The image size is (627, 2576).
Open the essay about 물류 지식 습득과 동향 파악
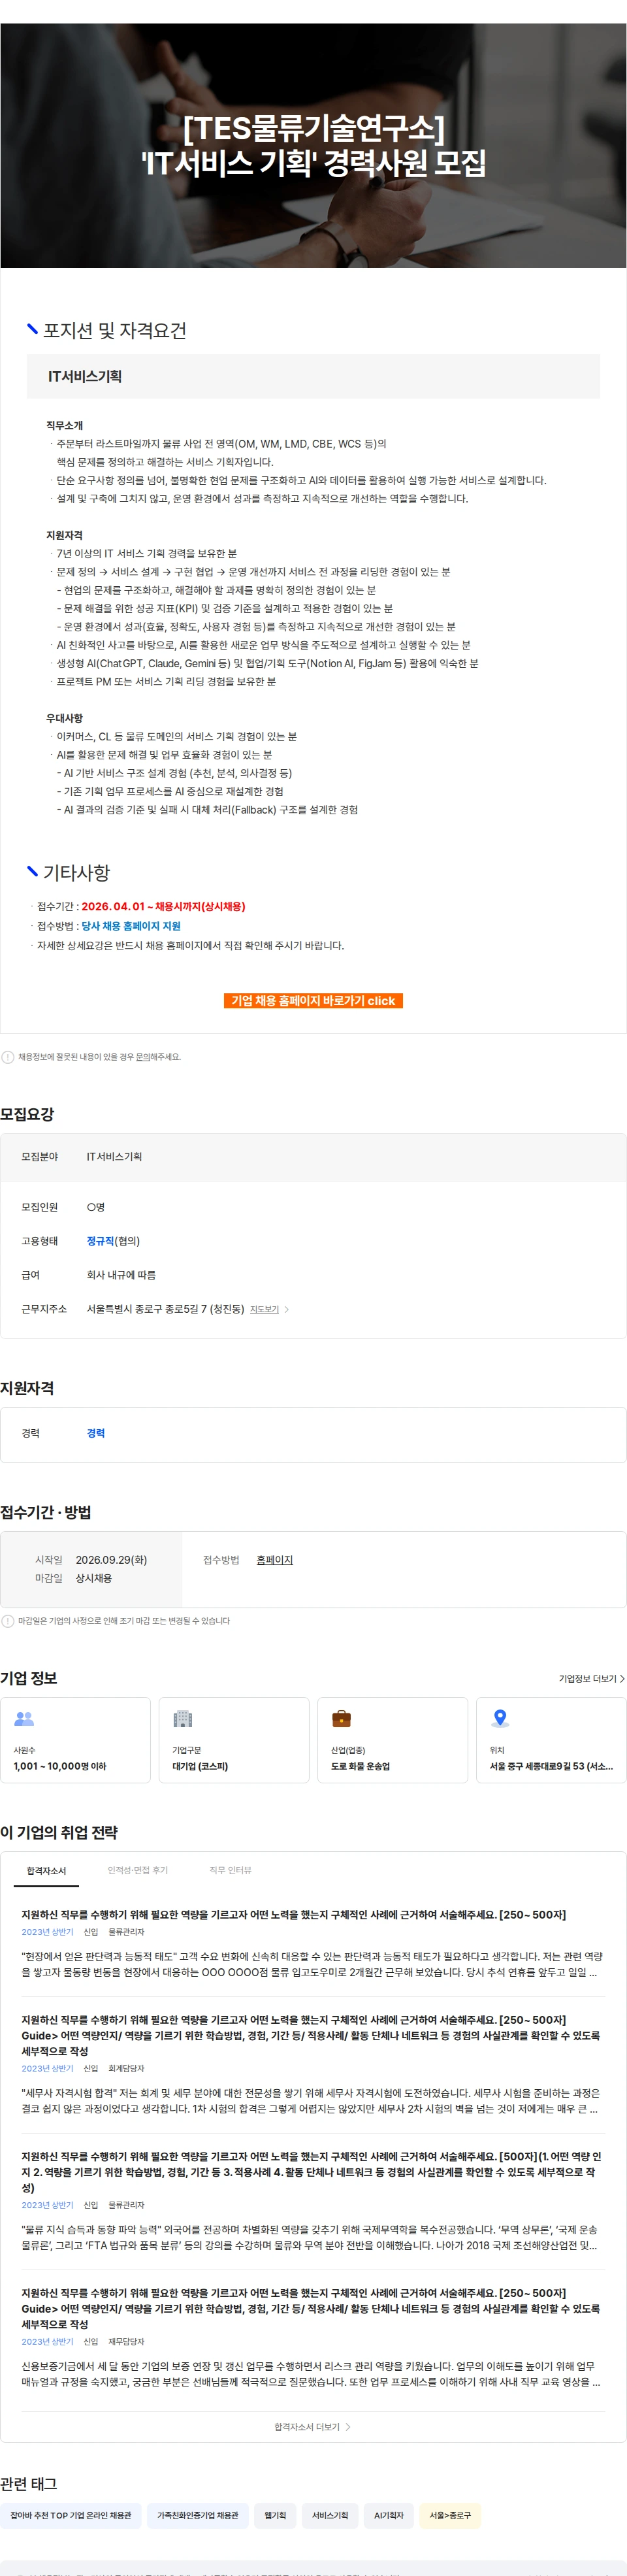point(313,2202)
